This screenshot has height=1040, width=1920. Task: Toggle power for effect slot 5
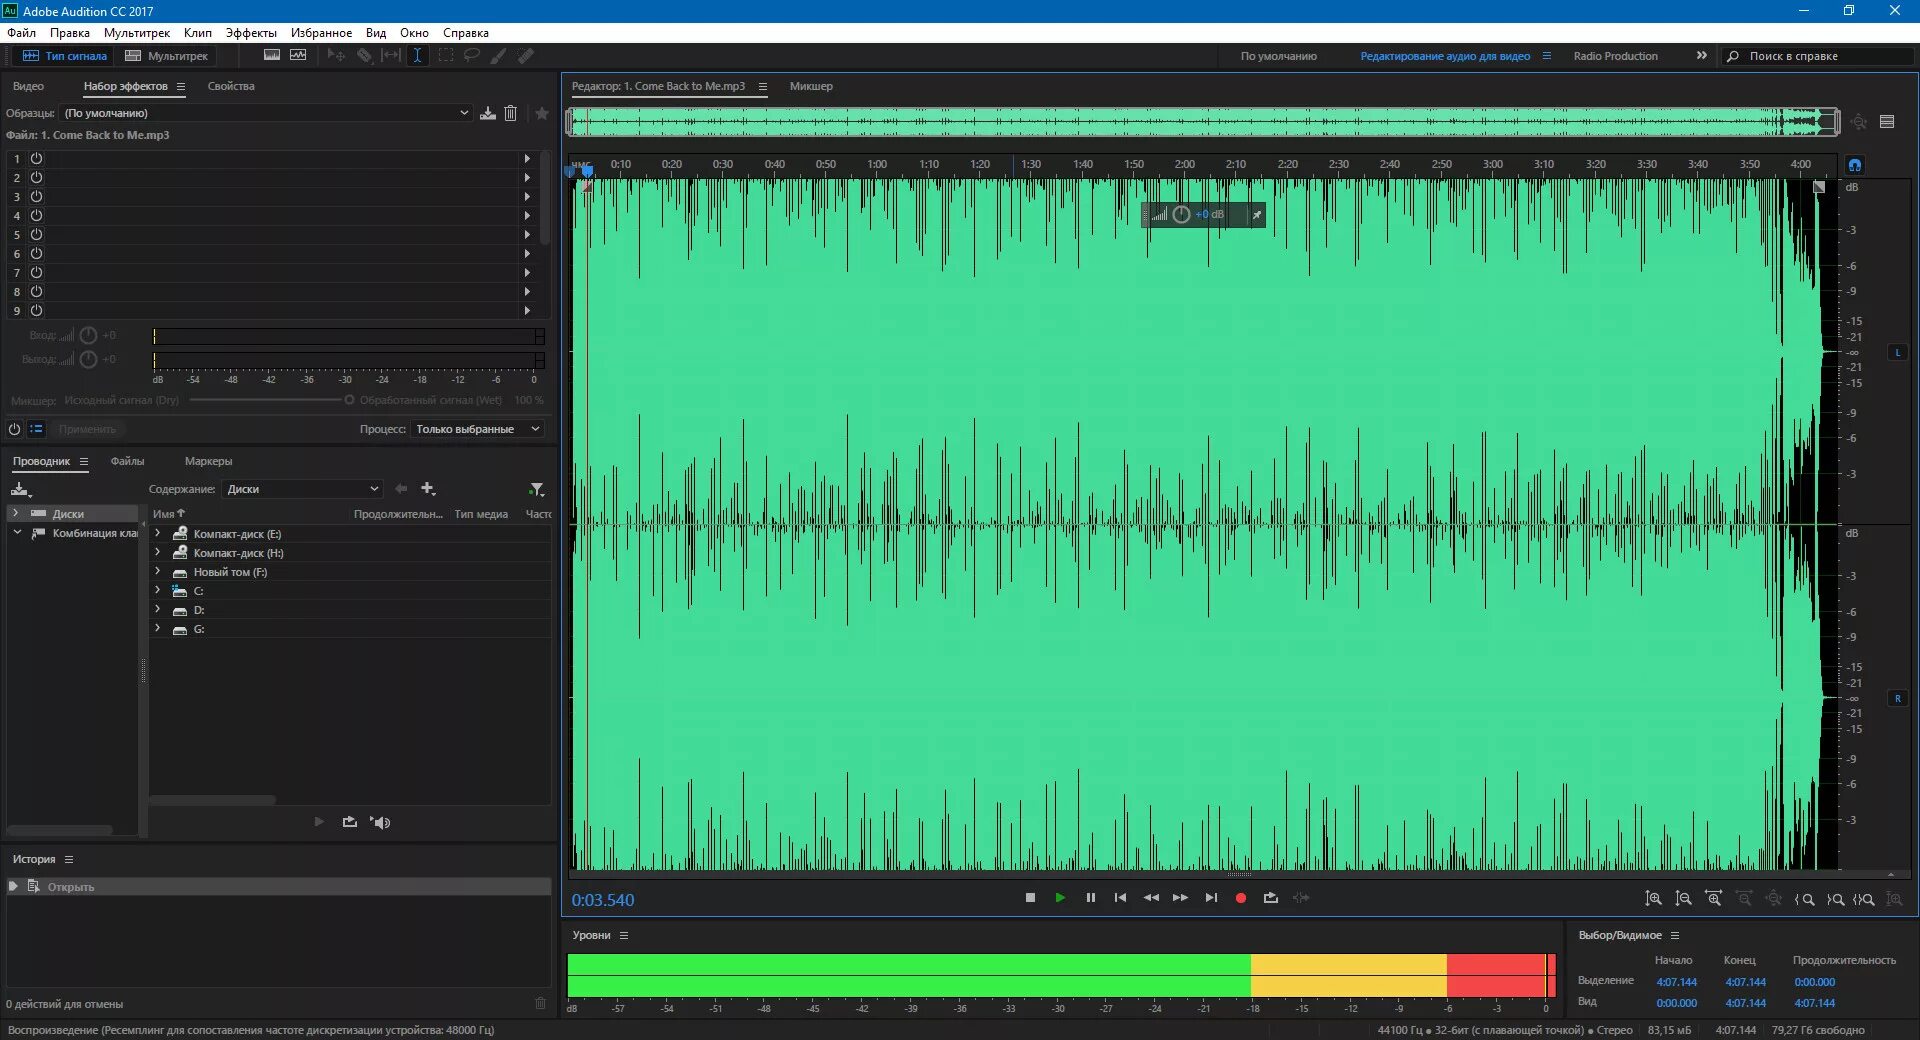36,235
